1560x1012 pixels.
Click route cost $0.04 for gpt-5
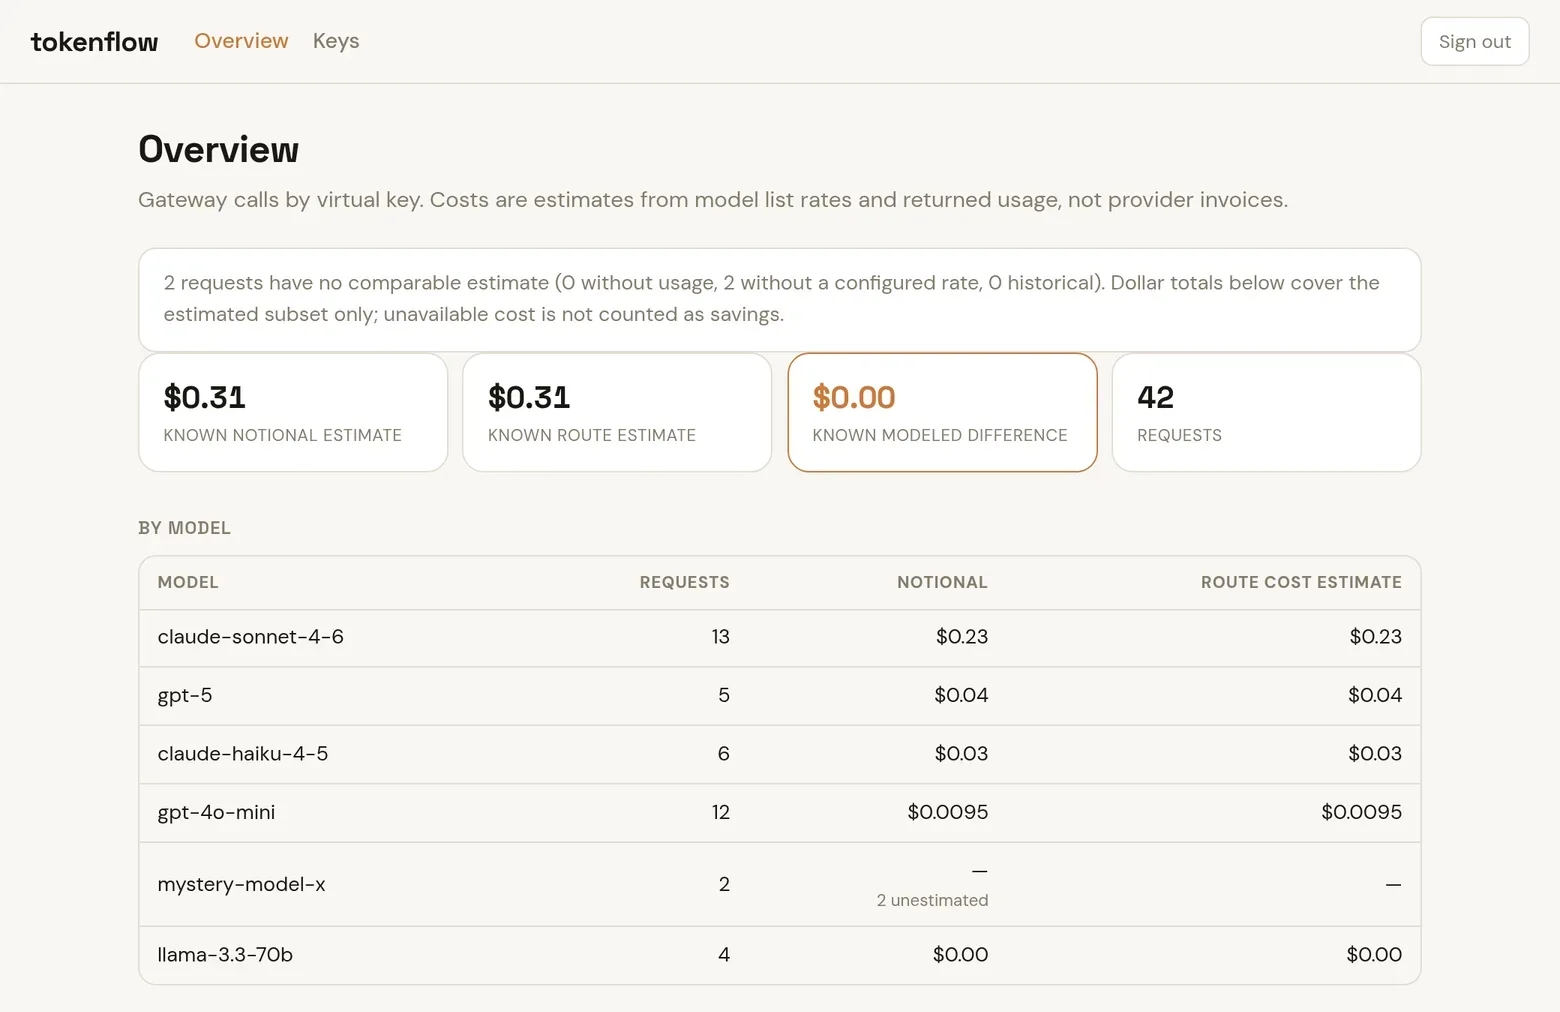(1375, 695)
